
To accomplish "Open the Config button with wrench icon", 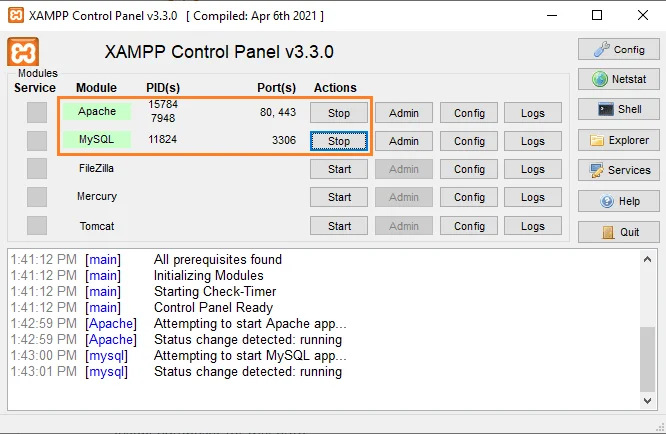I will pos(618,49).
